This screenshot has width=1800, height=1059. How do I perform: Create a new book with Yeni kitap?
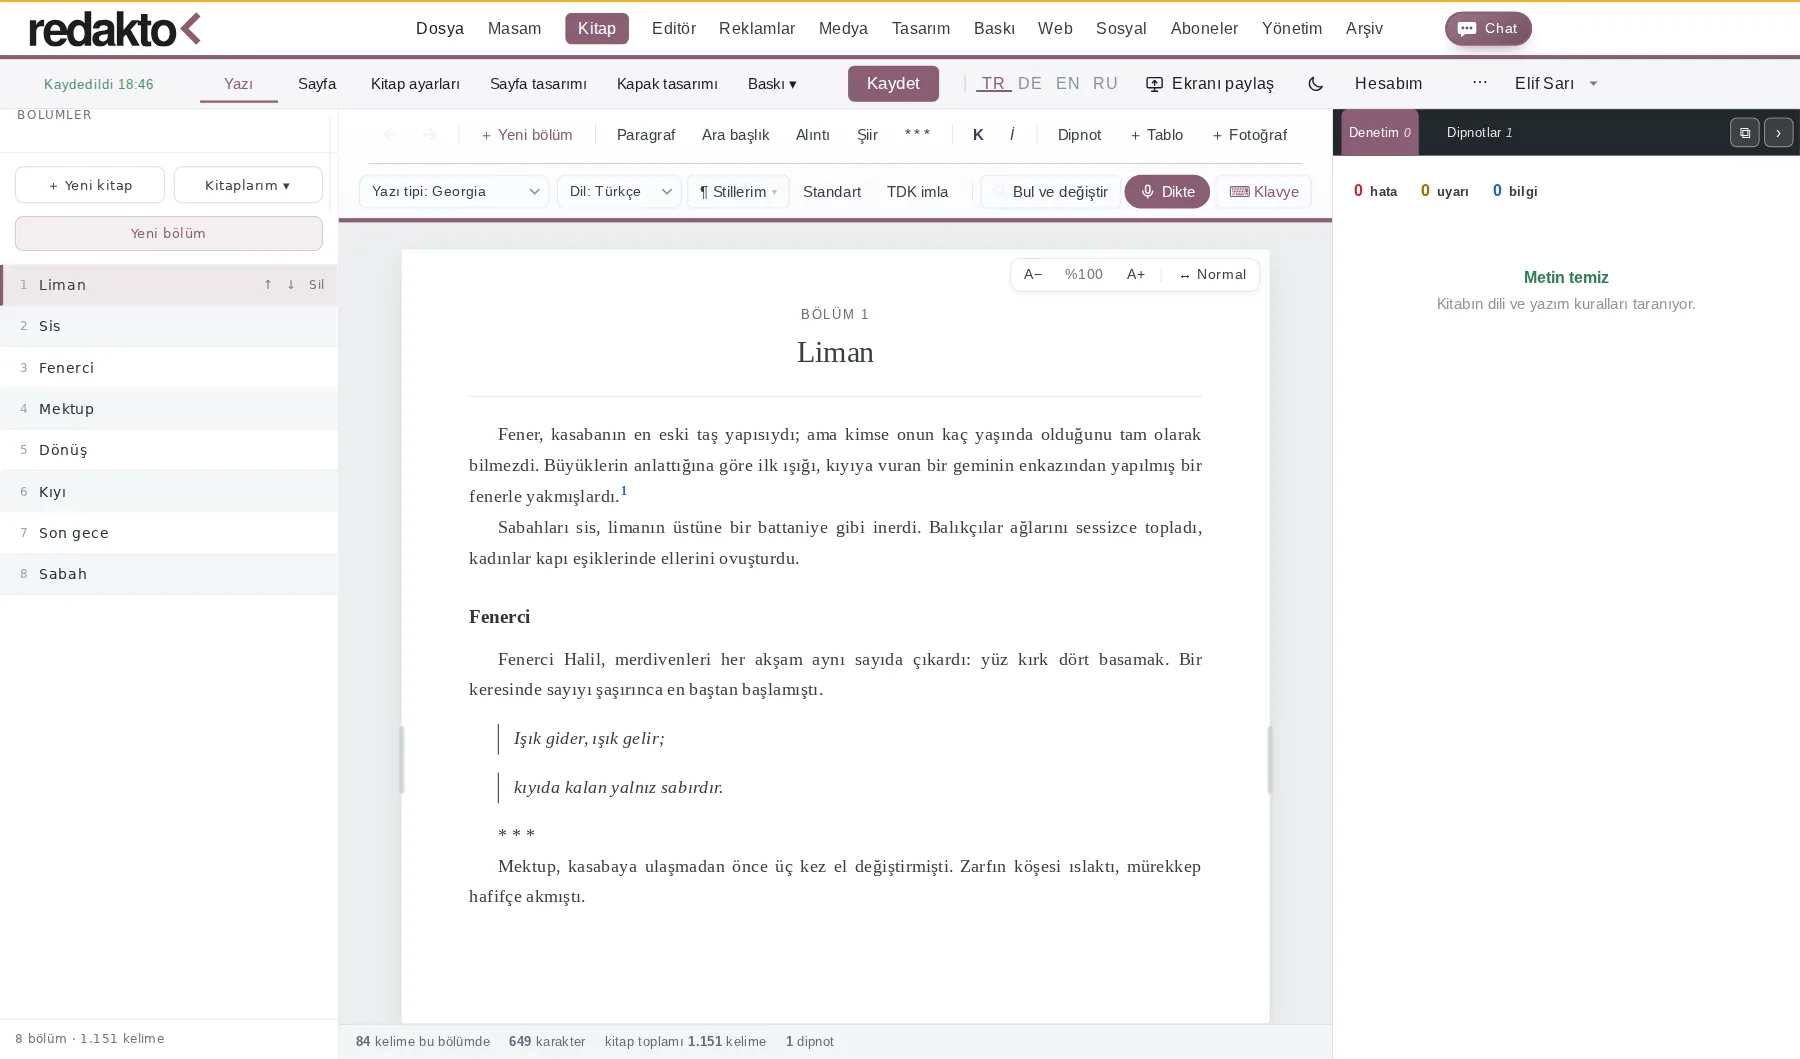90,185
